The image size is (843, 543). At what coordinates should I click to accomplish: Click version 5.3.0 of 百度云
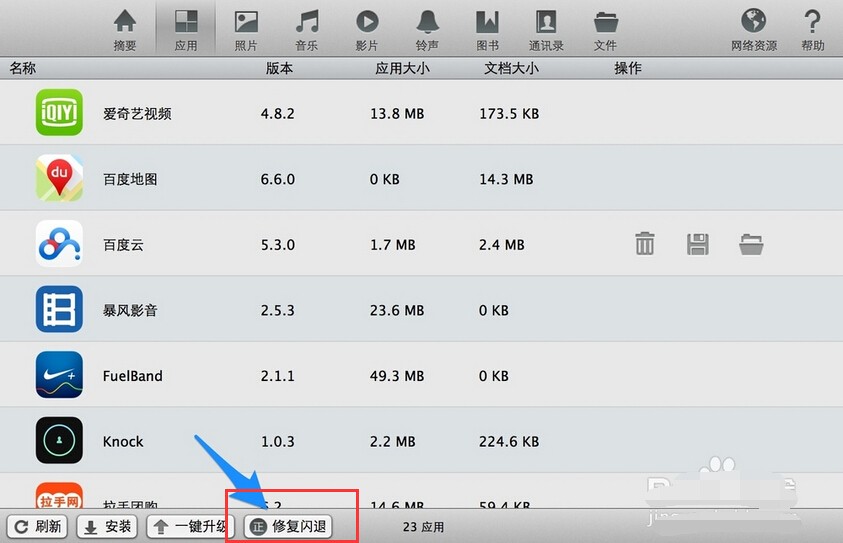(x=277, y=245)
